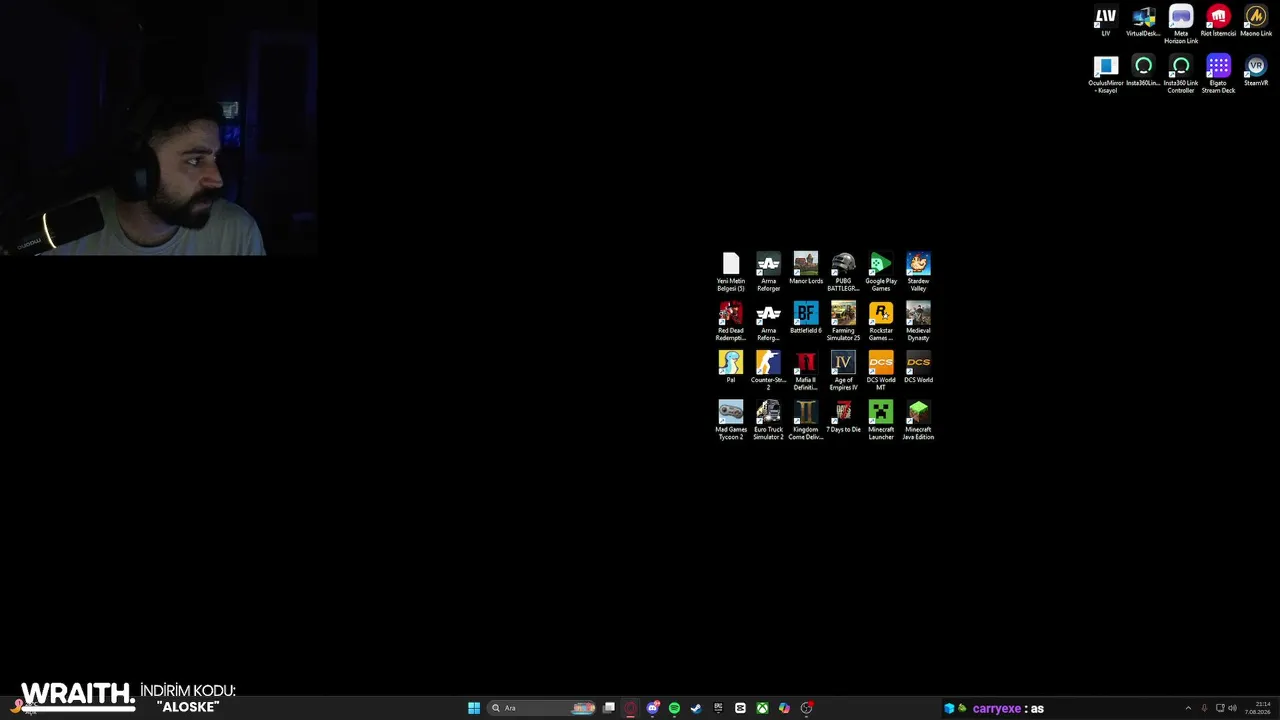Click the microphone icon in the system tray
1280x720 pixels.
[1204, 708]
